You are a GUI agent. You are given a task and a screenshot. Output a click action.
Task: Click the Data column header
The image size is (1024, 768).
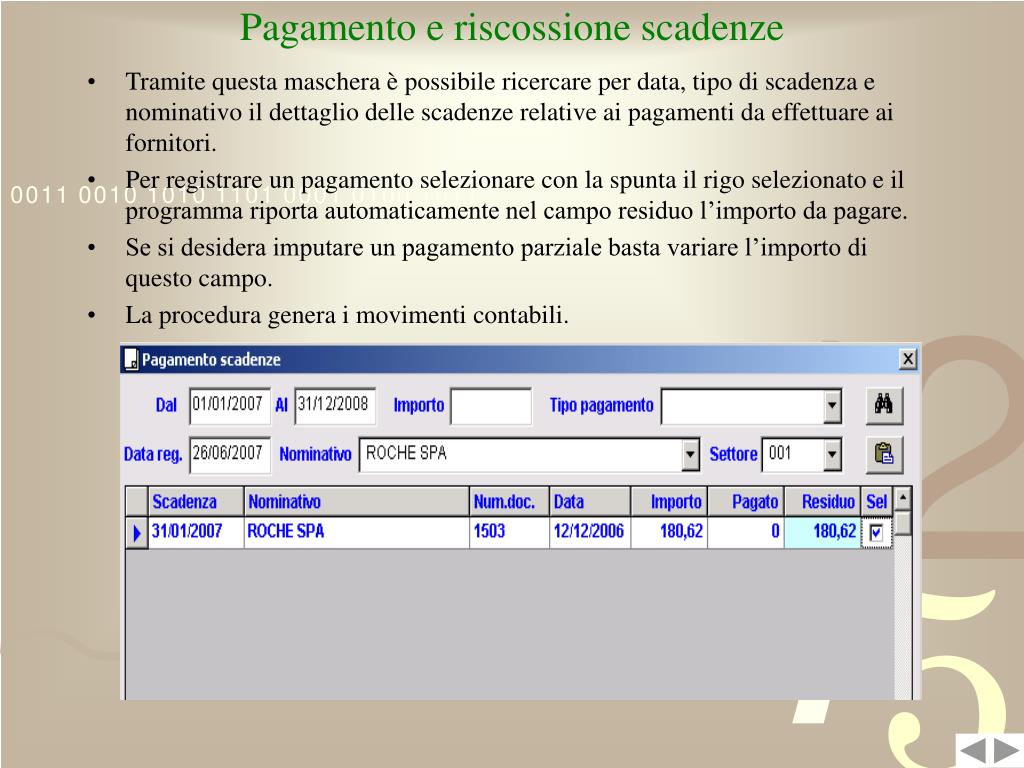[590, 502]
